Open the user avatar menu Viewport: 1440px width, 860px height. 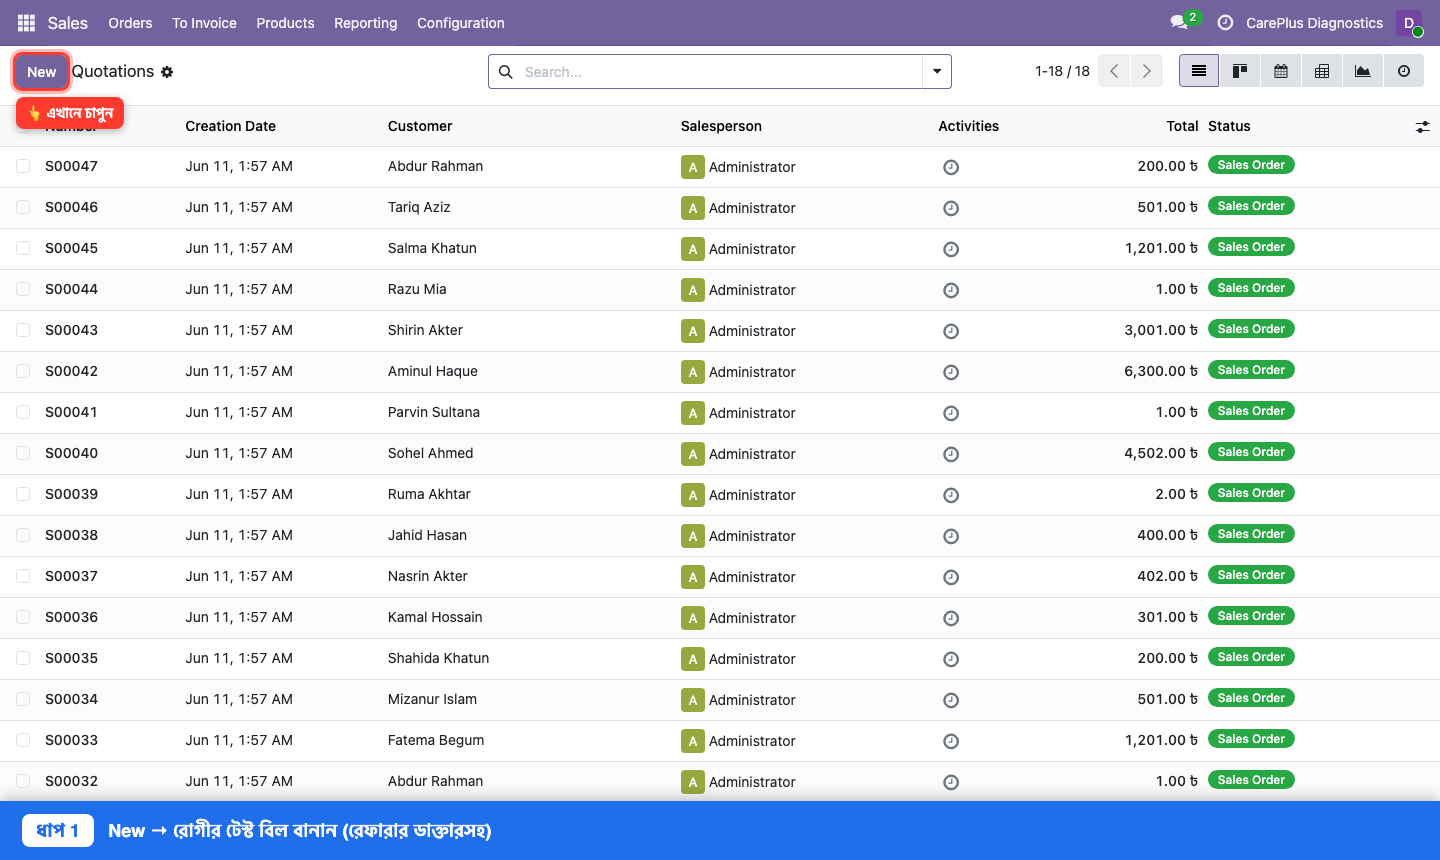(x=1409, y=23)
